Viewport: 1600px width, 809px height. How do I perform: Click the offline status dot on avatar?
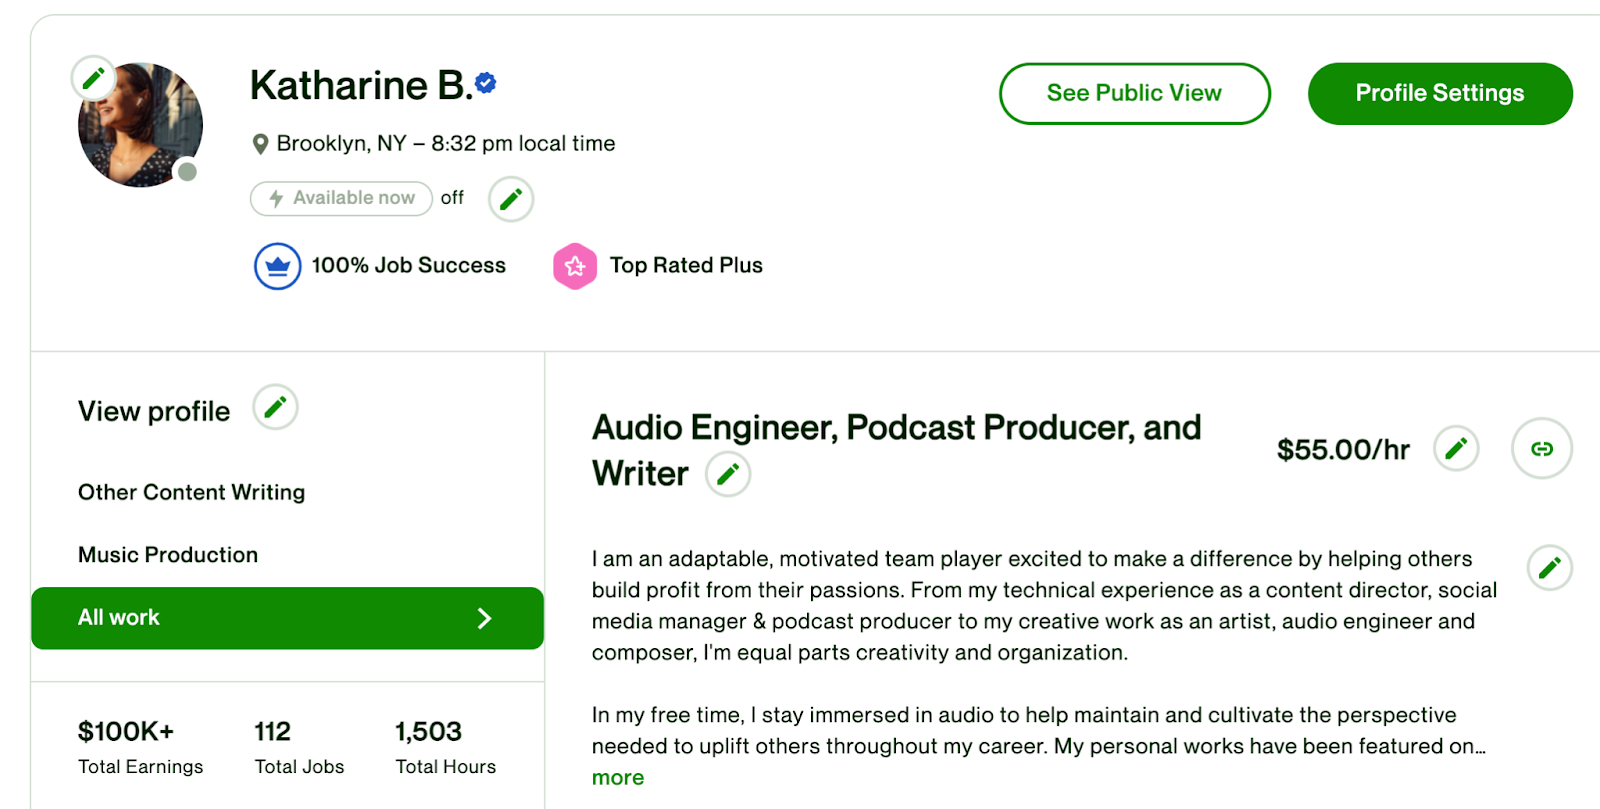click(x=187, y=171)
